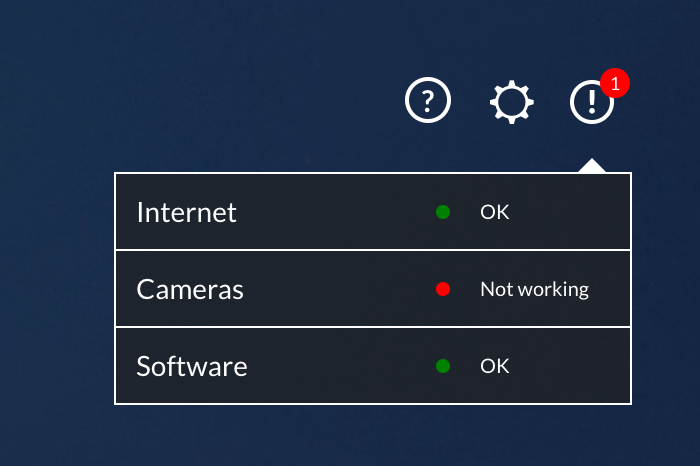This screenshot has width=700, height=466.
Task: Click the red status dot for Cameras
Action: (x=443, y=289)
